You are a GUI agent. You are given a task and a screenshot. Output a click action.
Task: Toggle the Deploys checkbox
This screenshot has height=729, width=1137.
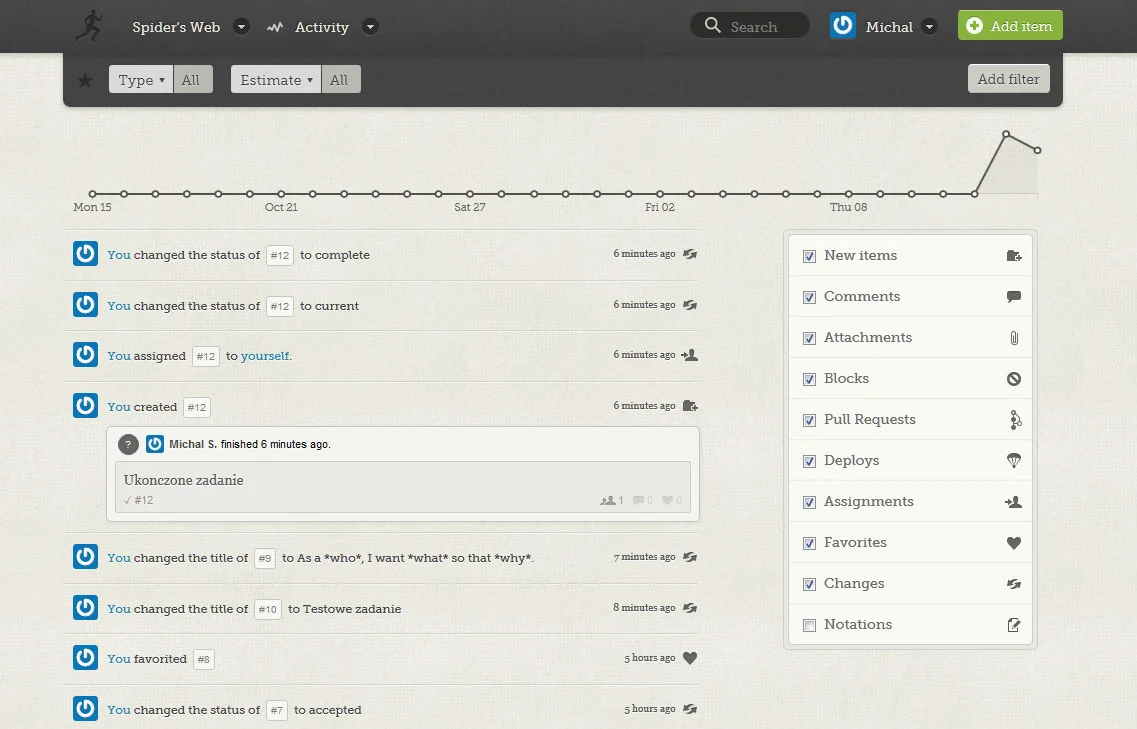809,461
